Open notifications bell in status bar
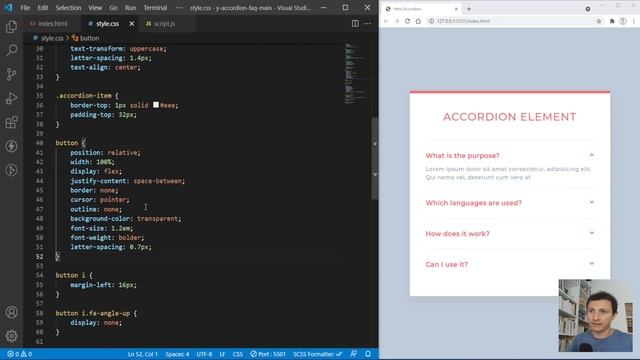 click(368, 354)
